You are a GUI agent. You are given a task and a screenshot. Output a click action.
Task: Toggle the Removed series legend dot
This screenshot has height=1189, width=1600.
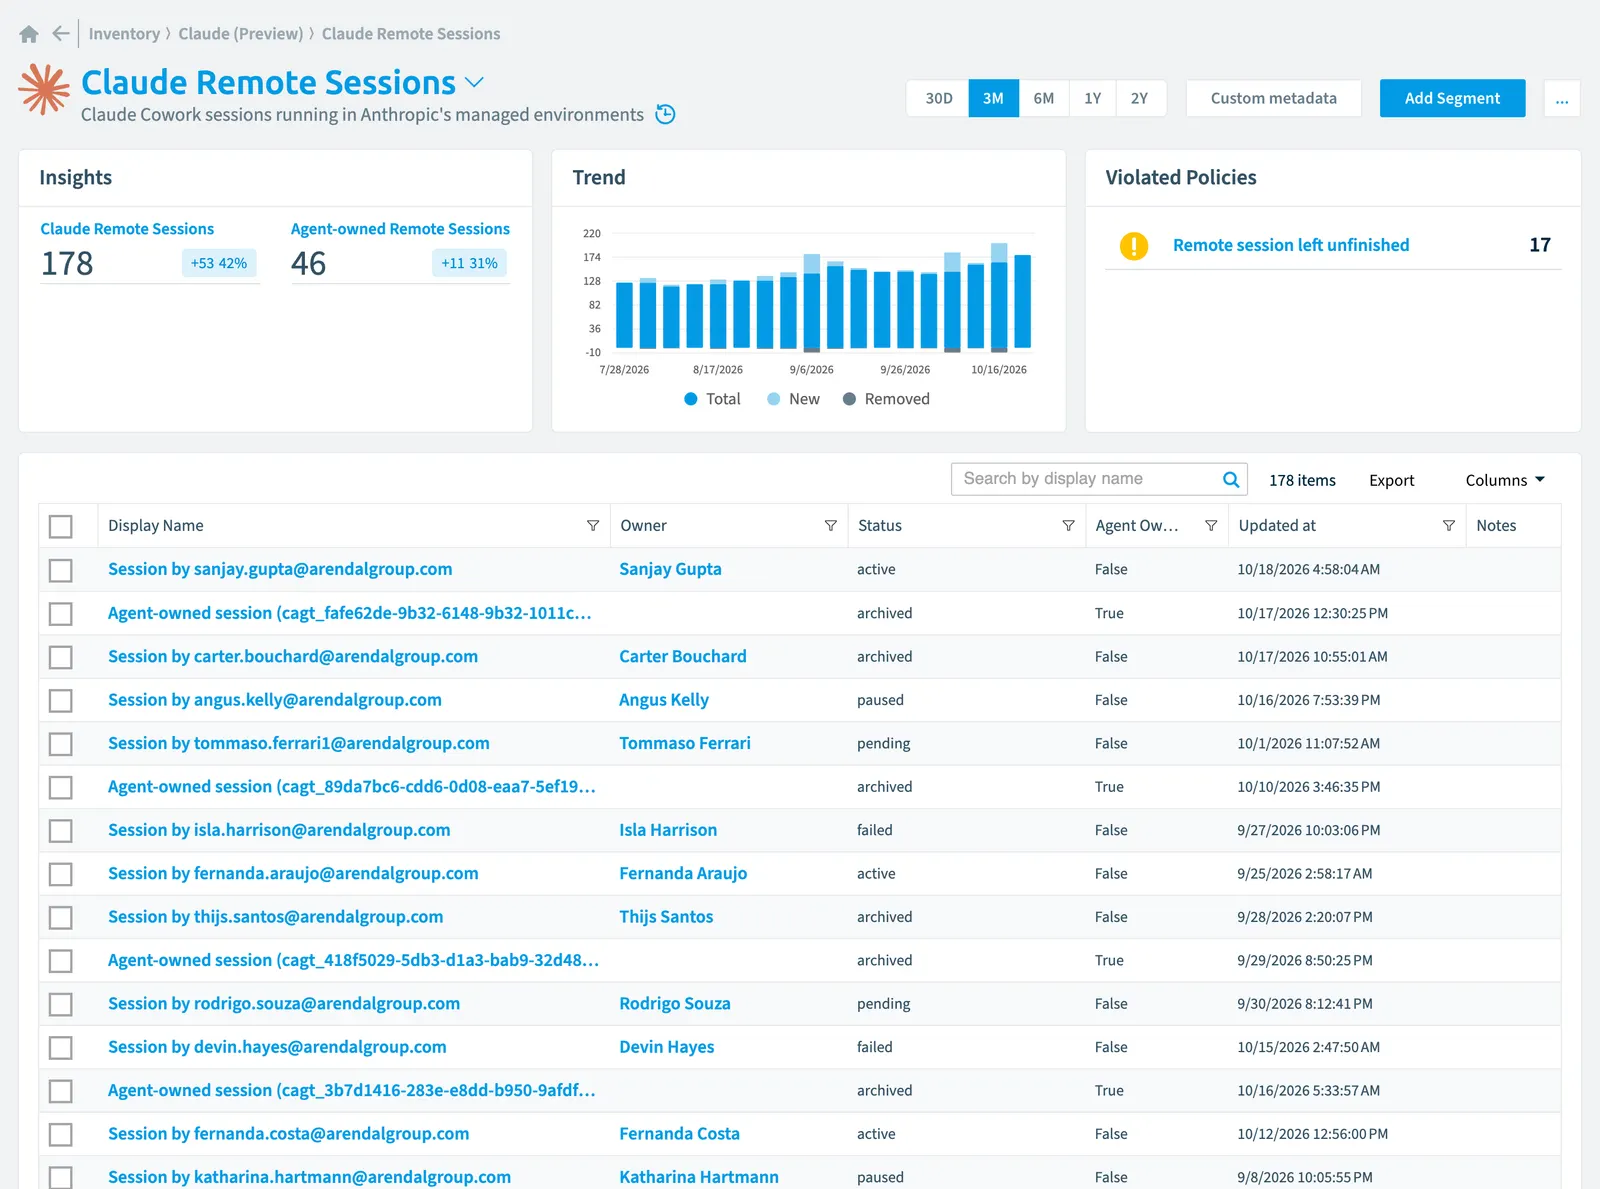tap(849, 399)
